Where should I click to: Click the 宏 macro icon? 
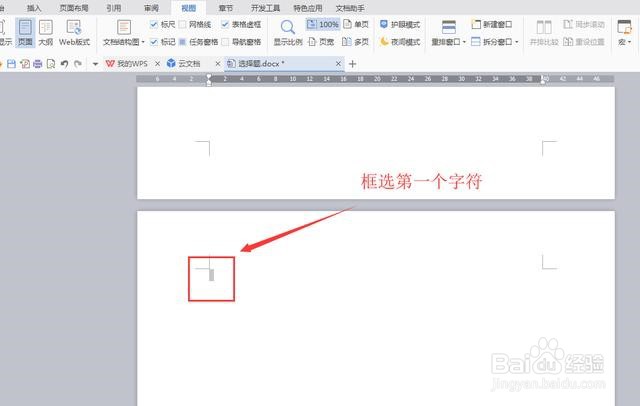pos(624,28)
